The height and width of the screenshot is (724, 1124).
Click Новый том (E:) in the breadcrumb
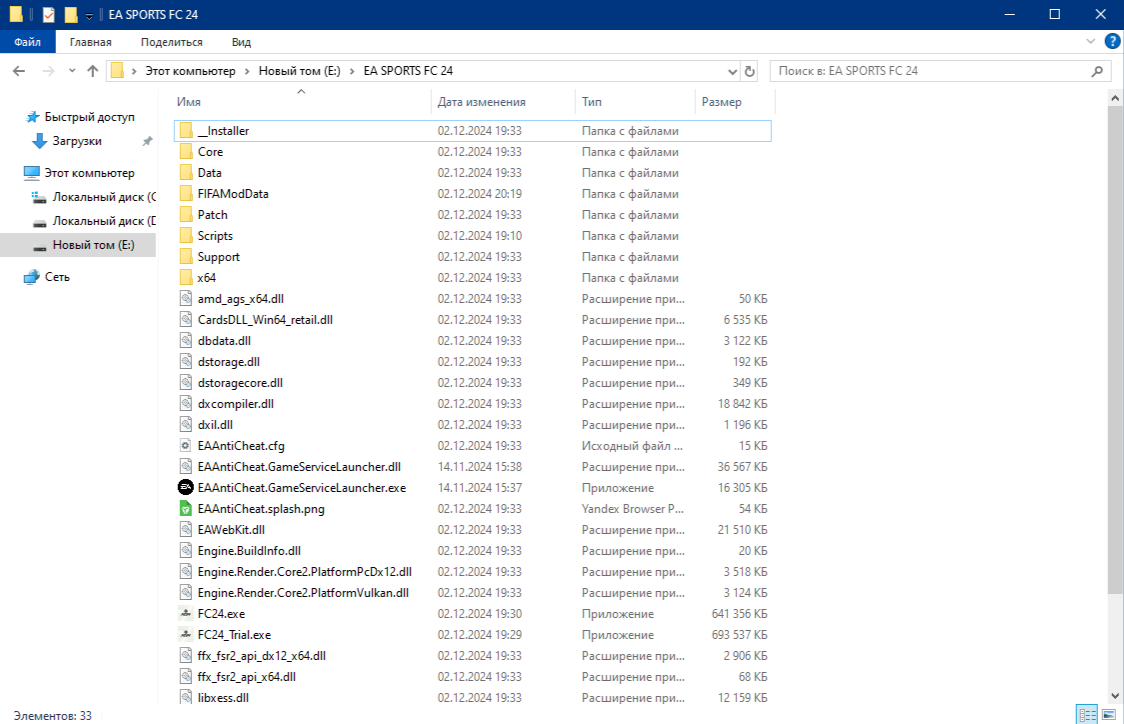click(x=299, y=72)
